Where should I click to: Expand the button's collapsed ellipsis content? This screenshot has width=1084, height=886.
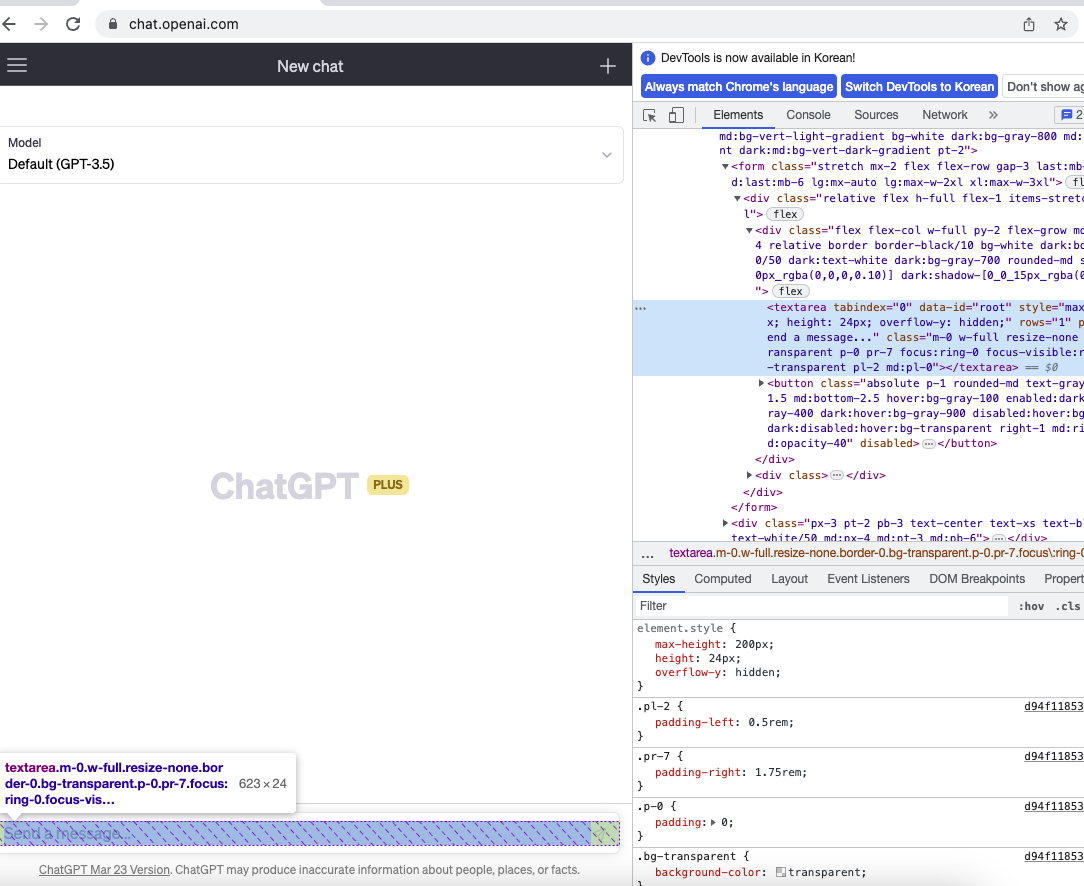click(x=929, y=444)
